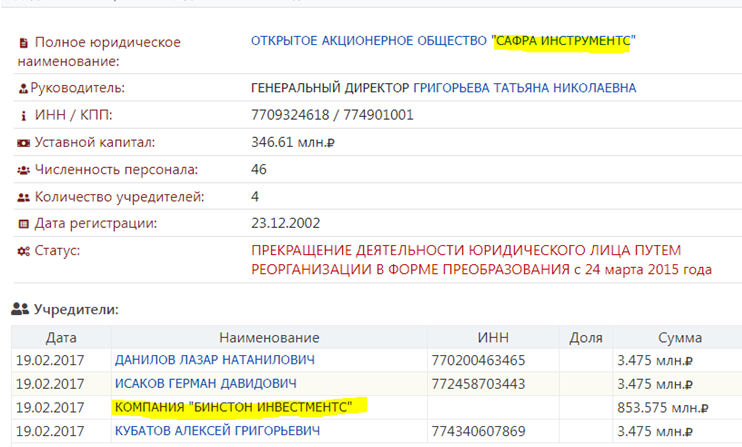Select the sum 3.475 млн in Данилов row
The image size is (742, 447).
click(655, 360)
